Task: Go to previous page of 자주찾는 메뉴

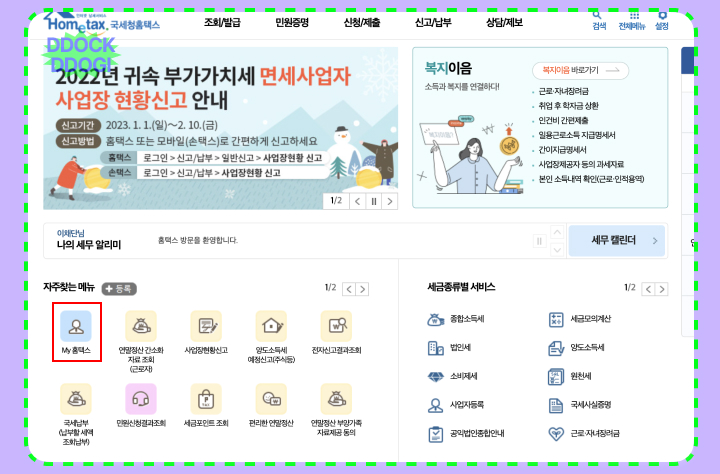Action: (349, 289)
